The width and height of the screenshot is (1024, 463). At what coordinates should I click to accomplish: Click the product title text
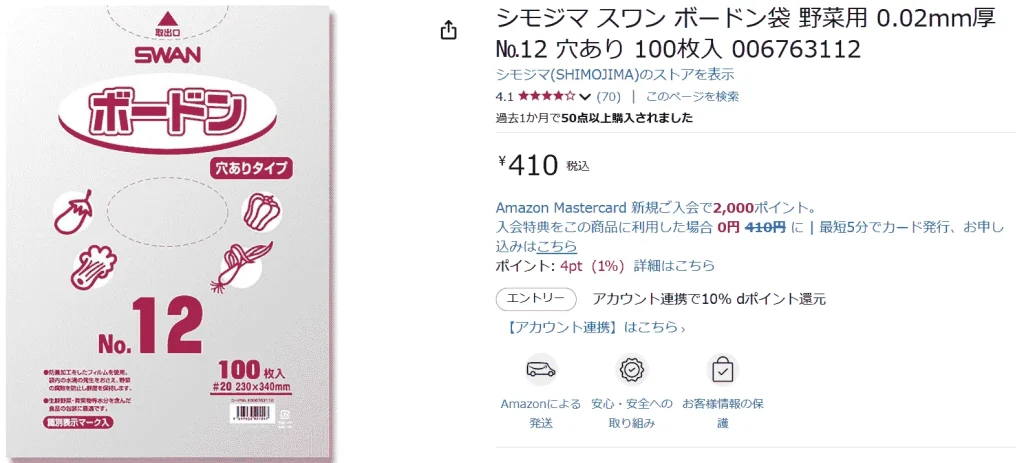point(746,34)
